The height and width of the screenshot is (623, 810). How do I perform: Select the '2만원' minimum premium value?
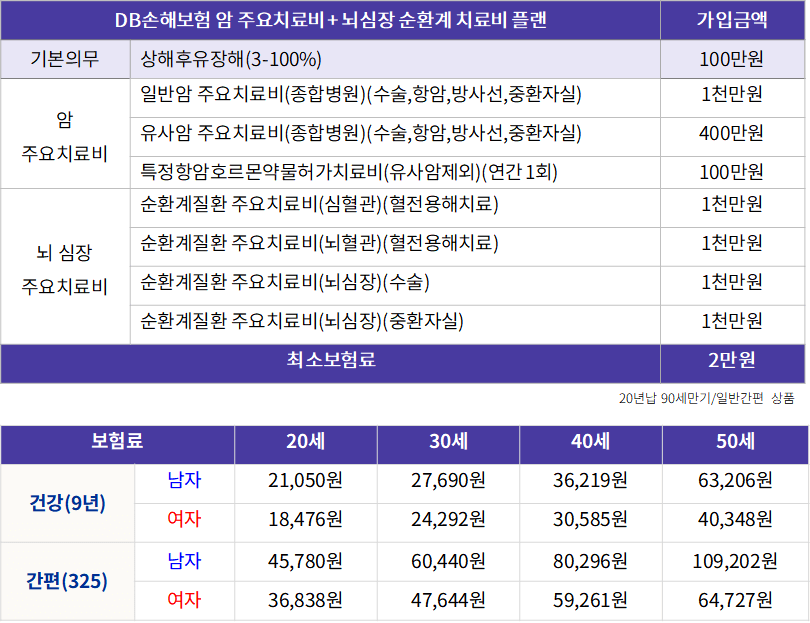click(x=732, y=360)
